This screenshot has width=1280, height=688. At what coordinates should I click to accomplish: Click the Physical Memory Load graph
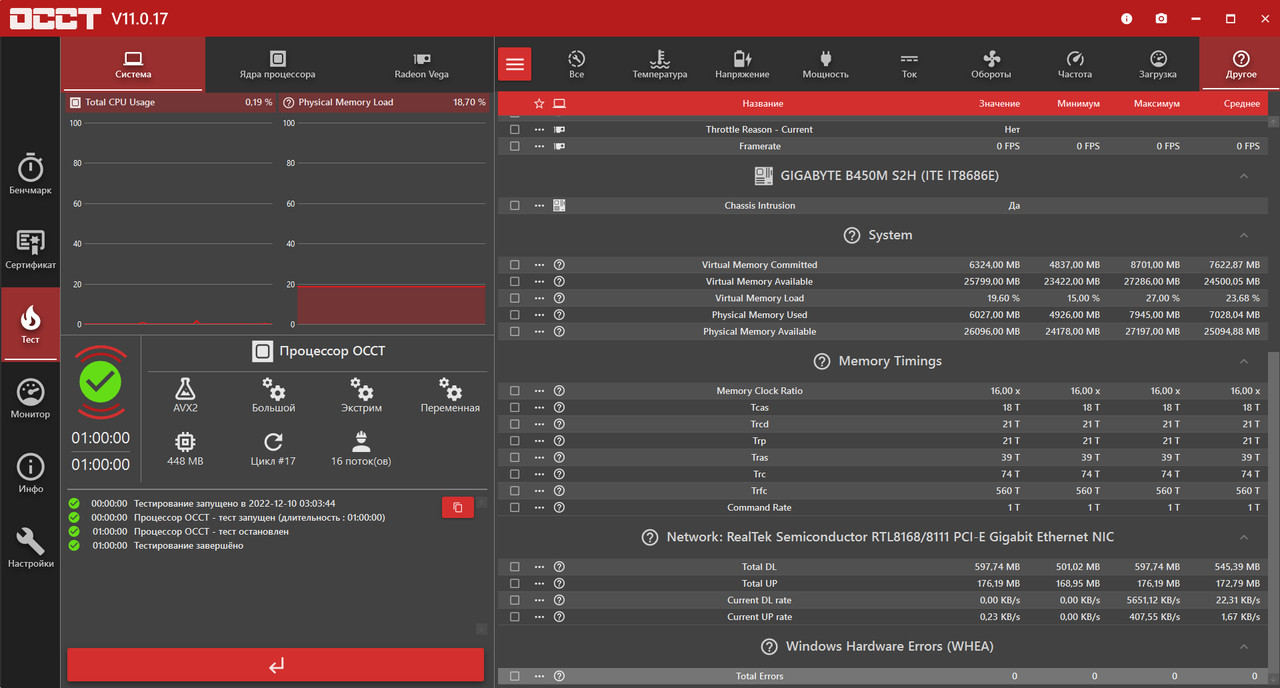[x=391, y=224]
